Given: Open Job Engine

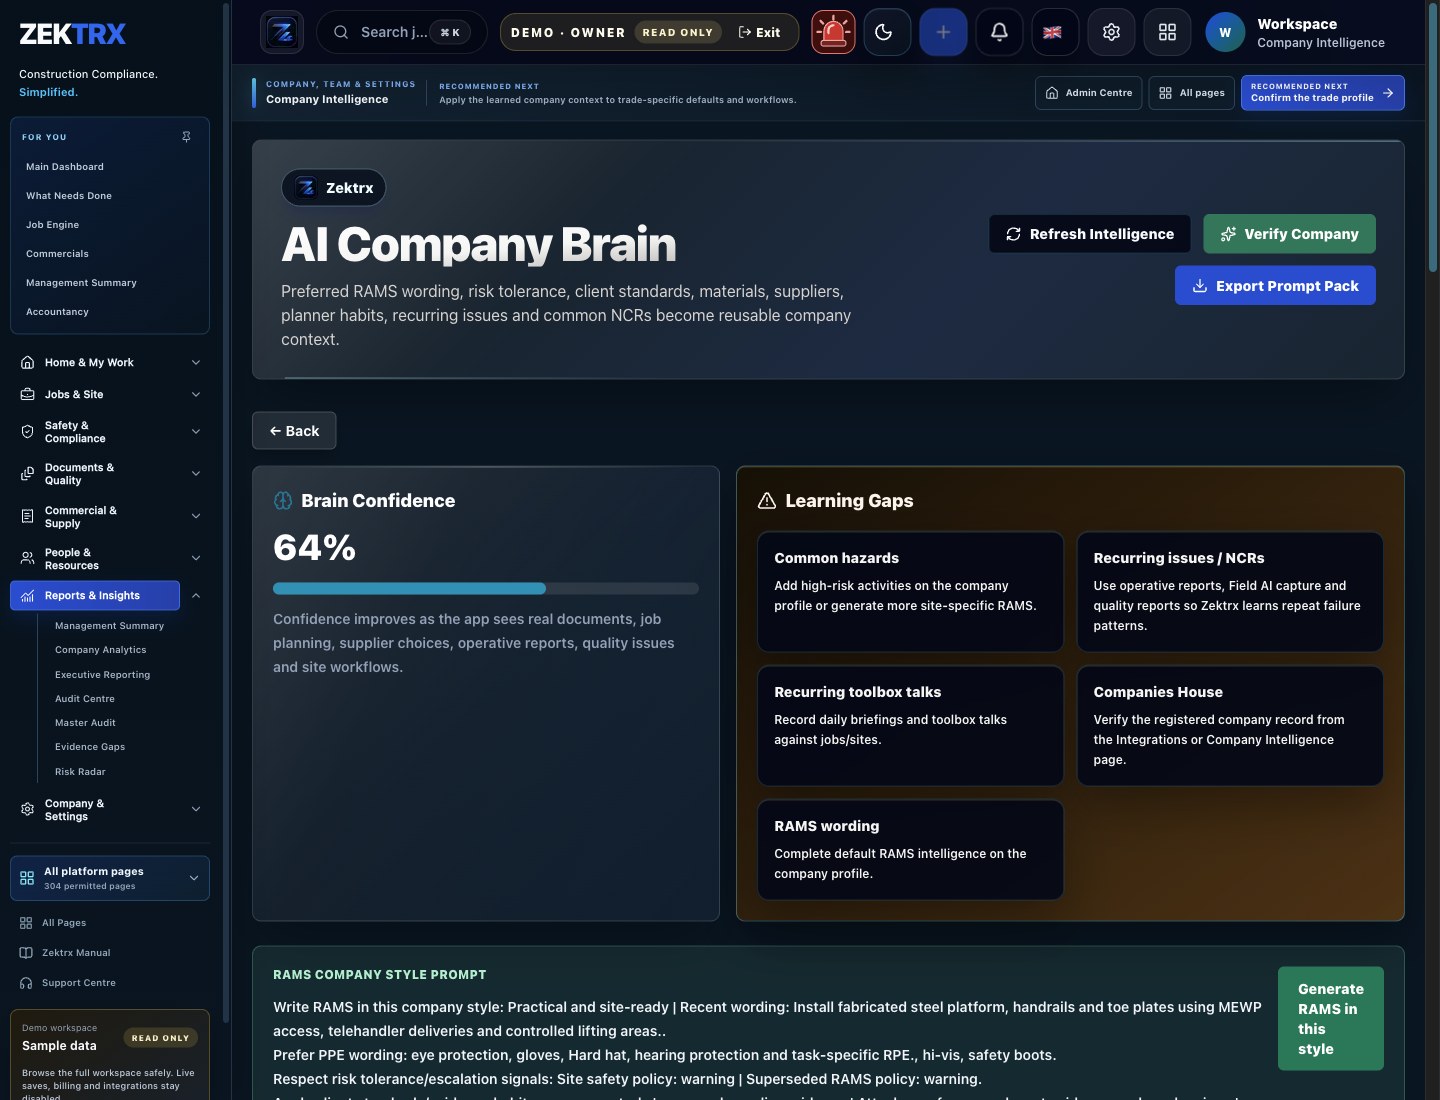Looking at the screenshot, I should pyautogui.click(x=52, y=225).
